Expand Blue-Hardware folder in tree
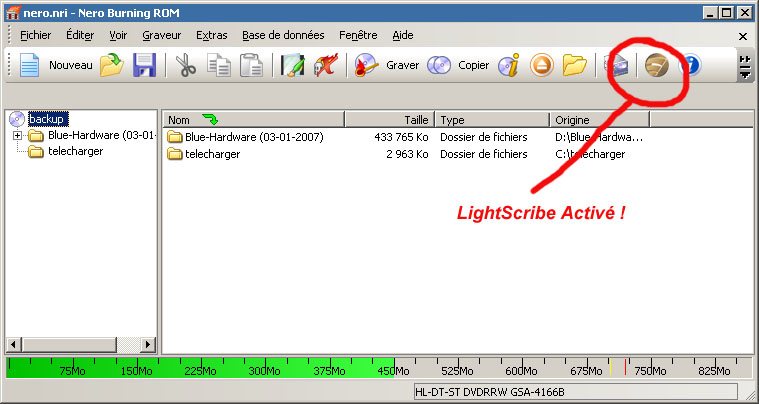This screenshot has height=404, width=759. (17, 135)
